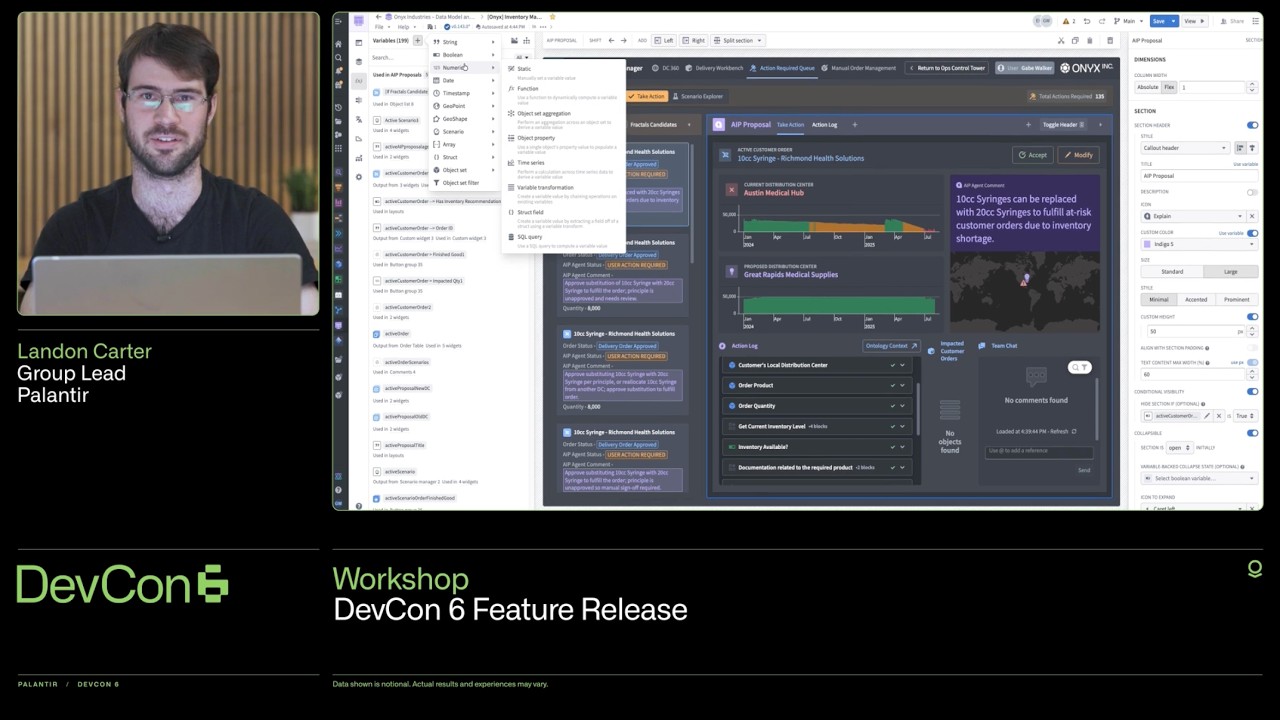Screen dimensions: 1280x720
Task: Open the search icon in the left sidebar
Action: click(340, 59)
